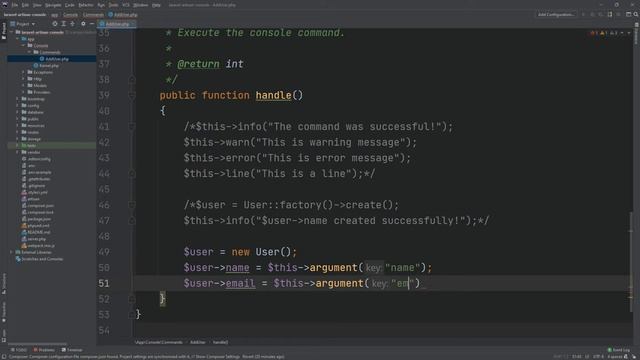Open the TODO tool window

point(19,350)
